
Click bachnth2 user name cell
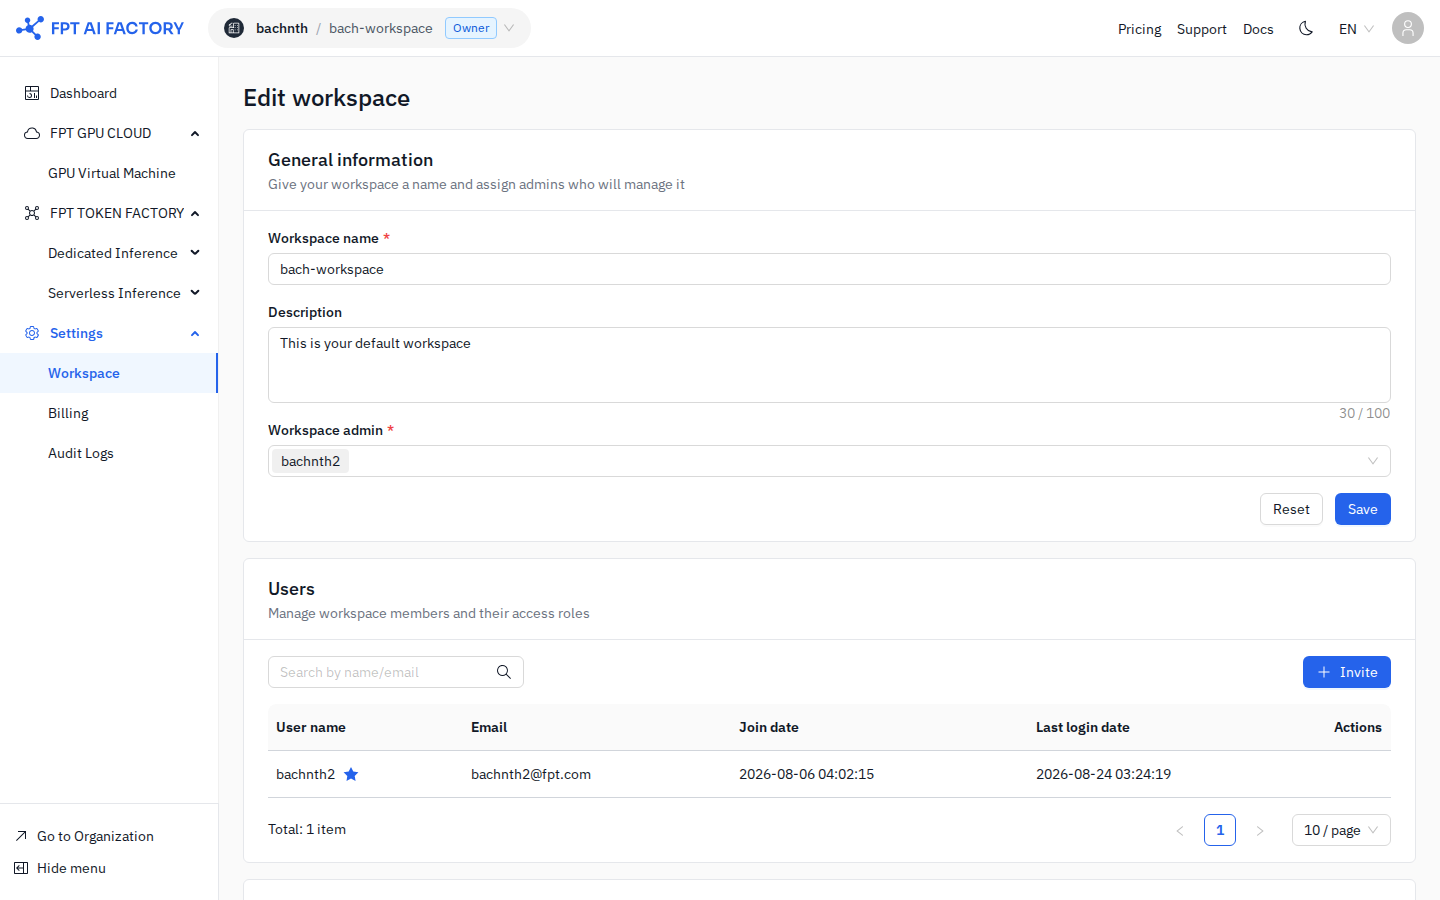305,774
